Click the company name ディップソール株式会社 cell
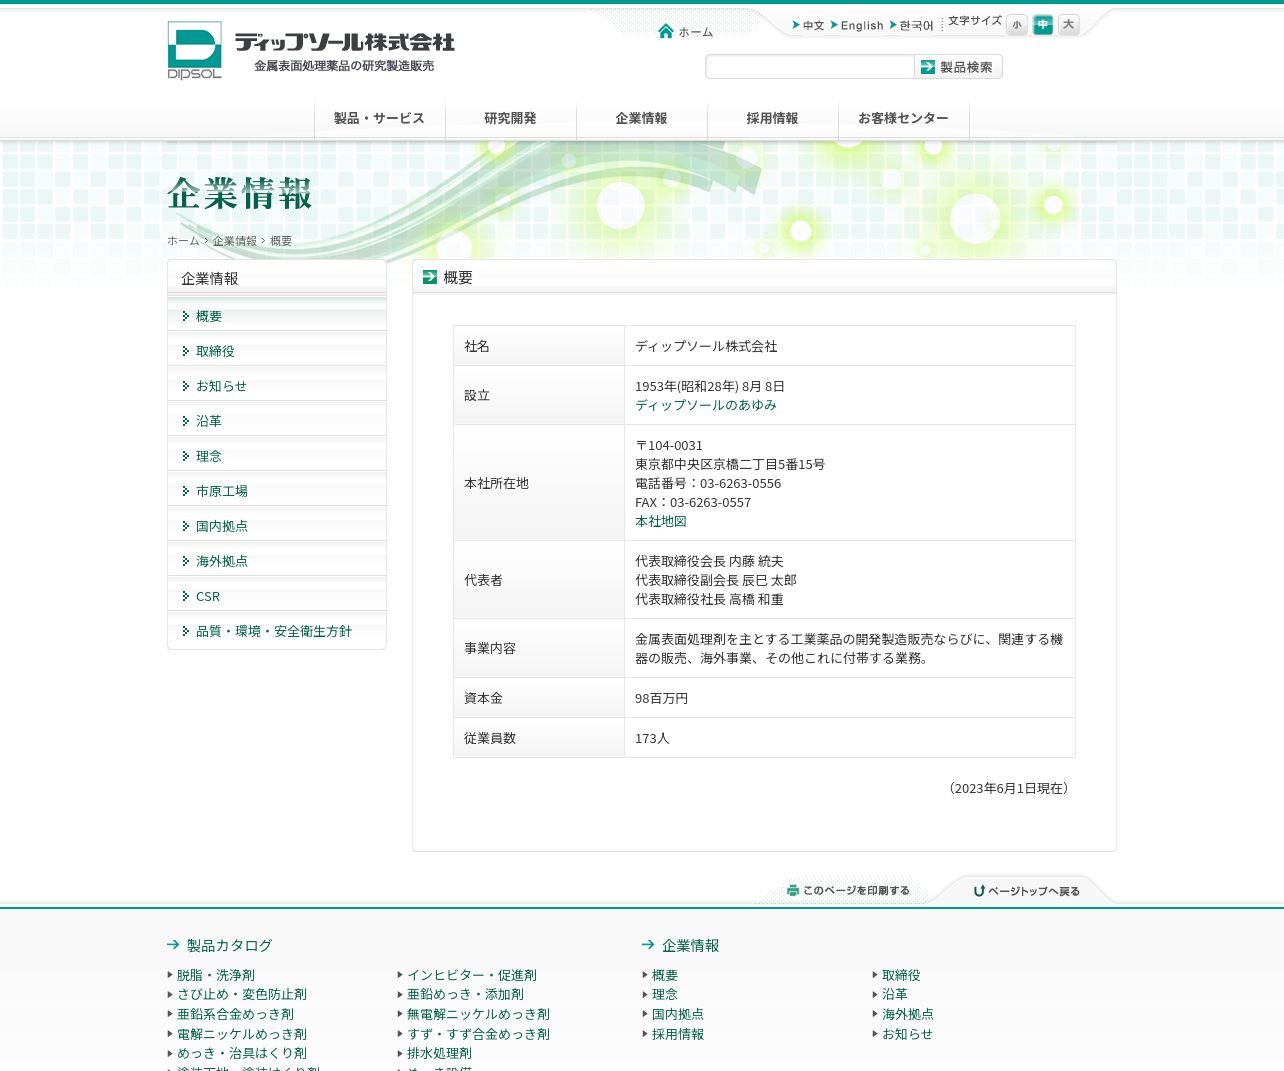This screenshot has width=1284, height=1071. point(850,346)
